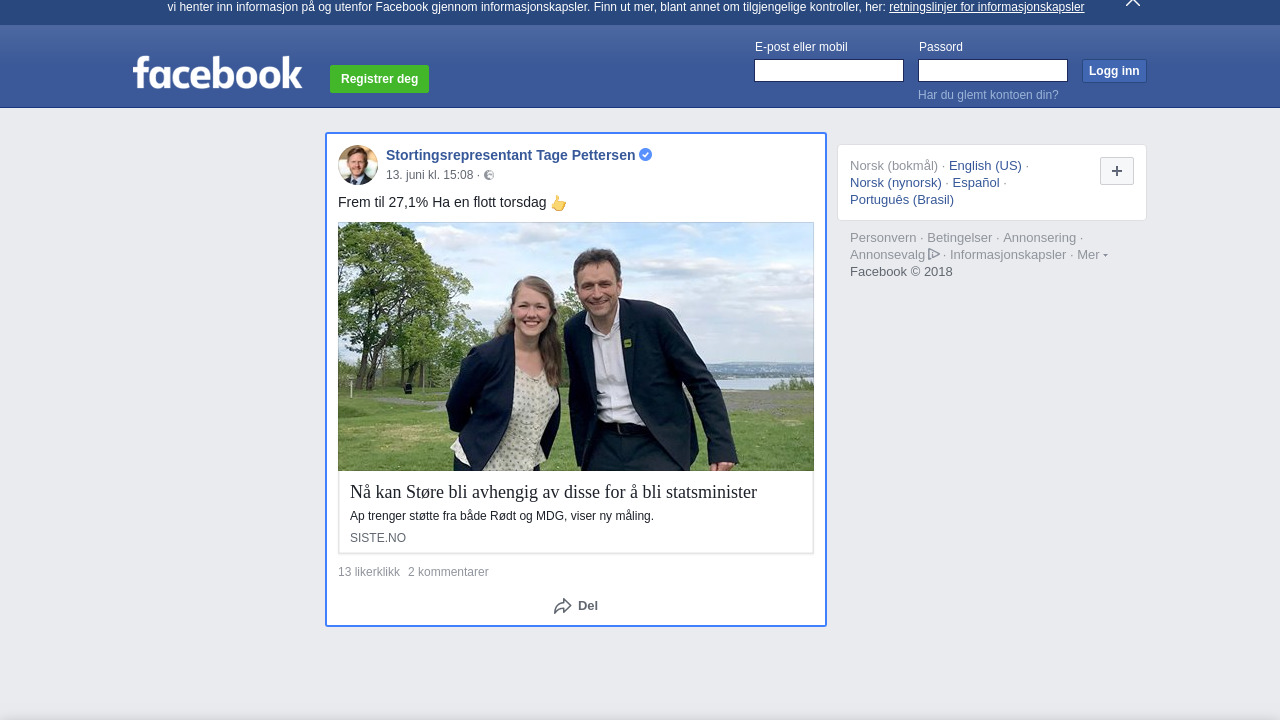Switch language to Norsk (nynorsk)

(x=896, y=183)
